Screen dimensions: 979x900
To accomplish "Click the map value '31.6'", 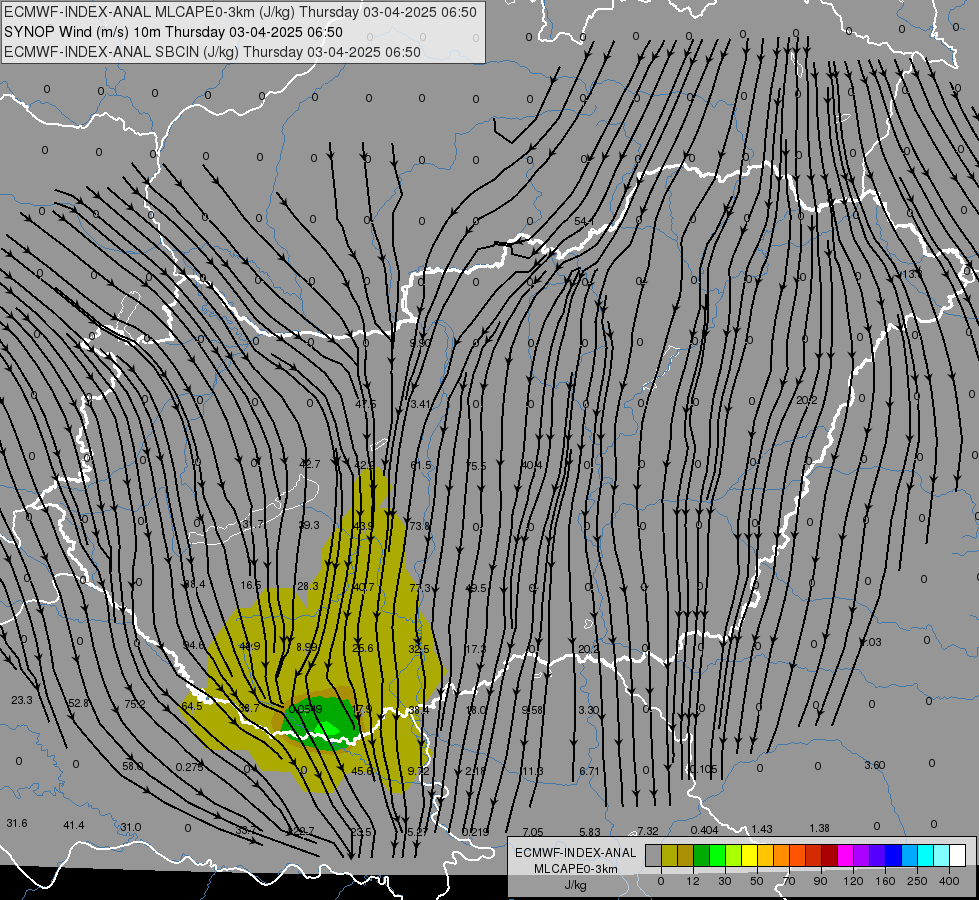I will (17, 823).
